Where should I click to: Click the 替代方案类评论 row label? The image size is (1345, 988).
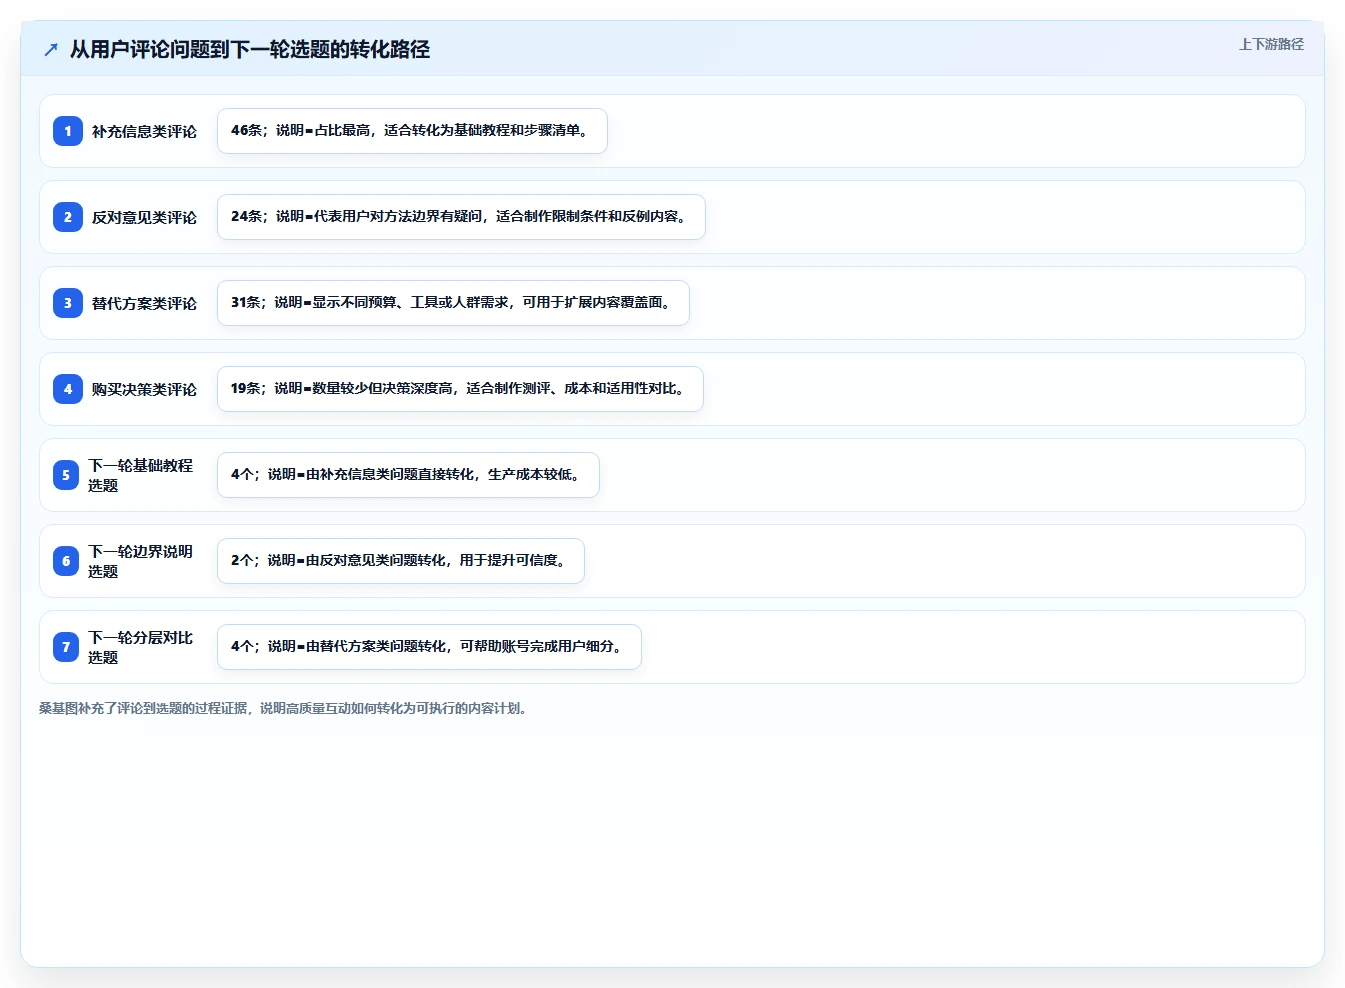pyautogui.click(x=144, y=303)
